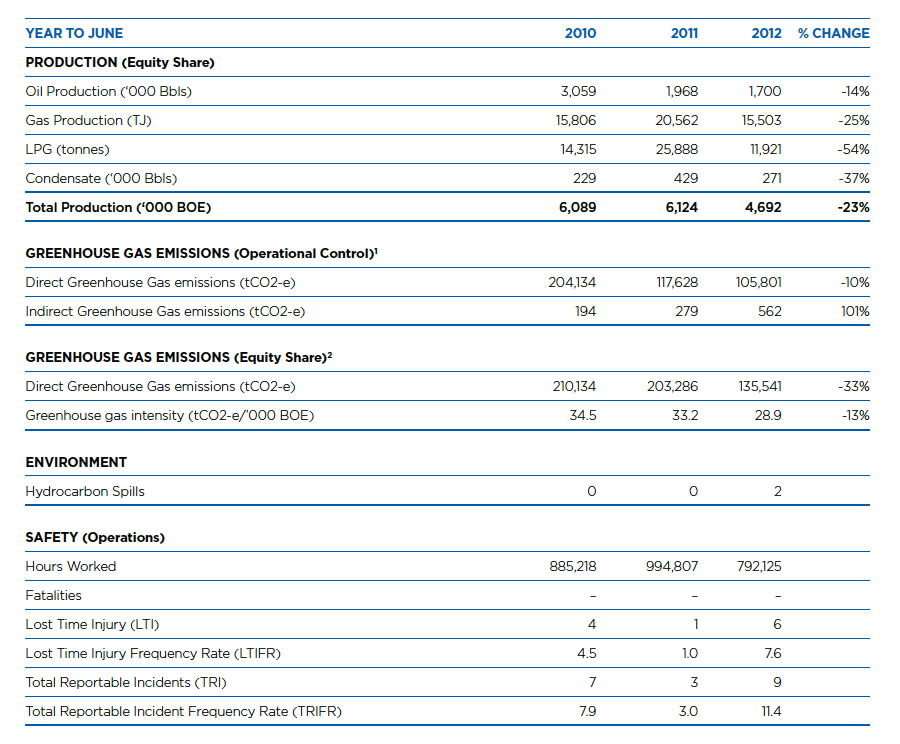Click the 'YEAR TO JUNE' header
The image size is (900, 744).
tap(74, 33)
